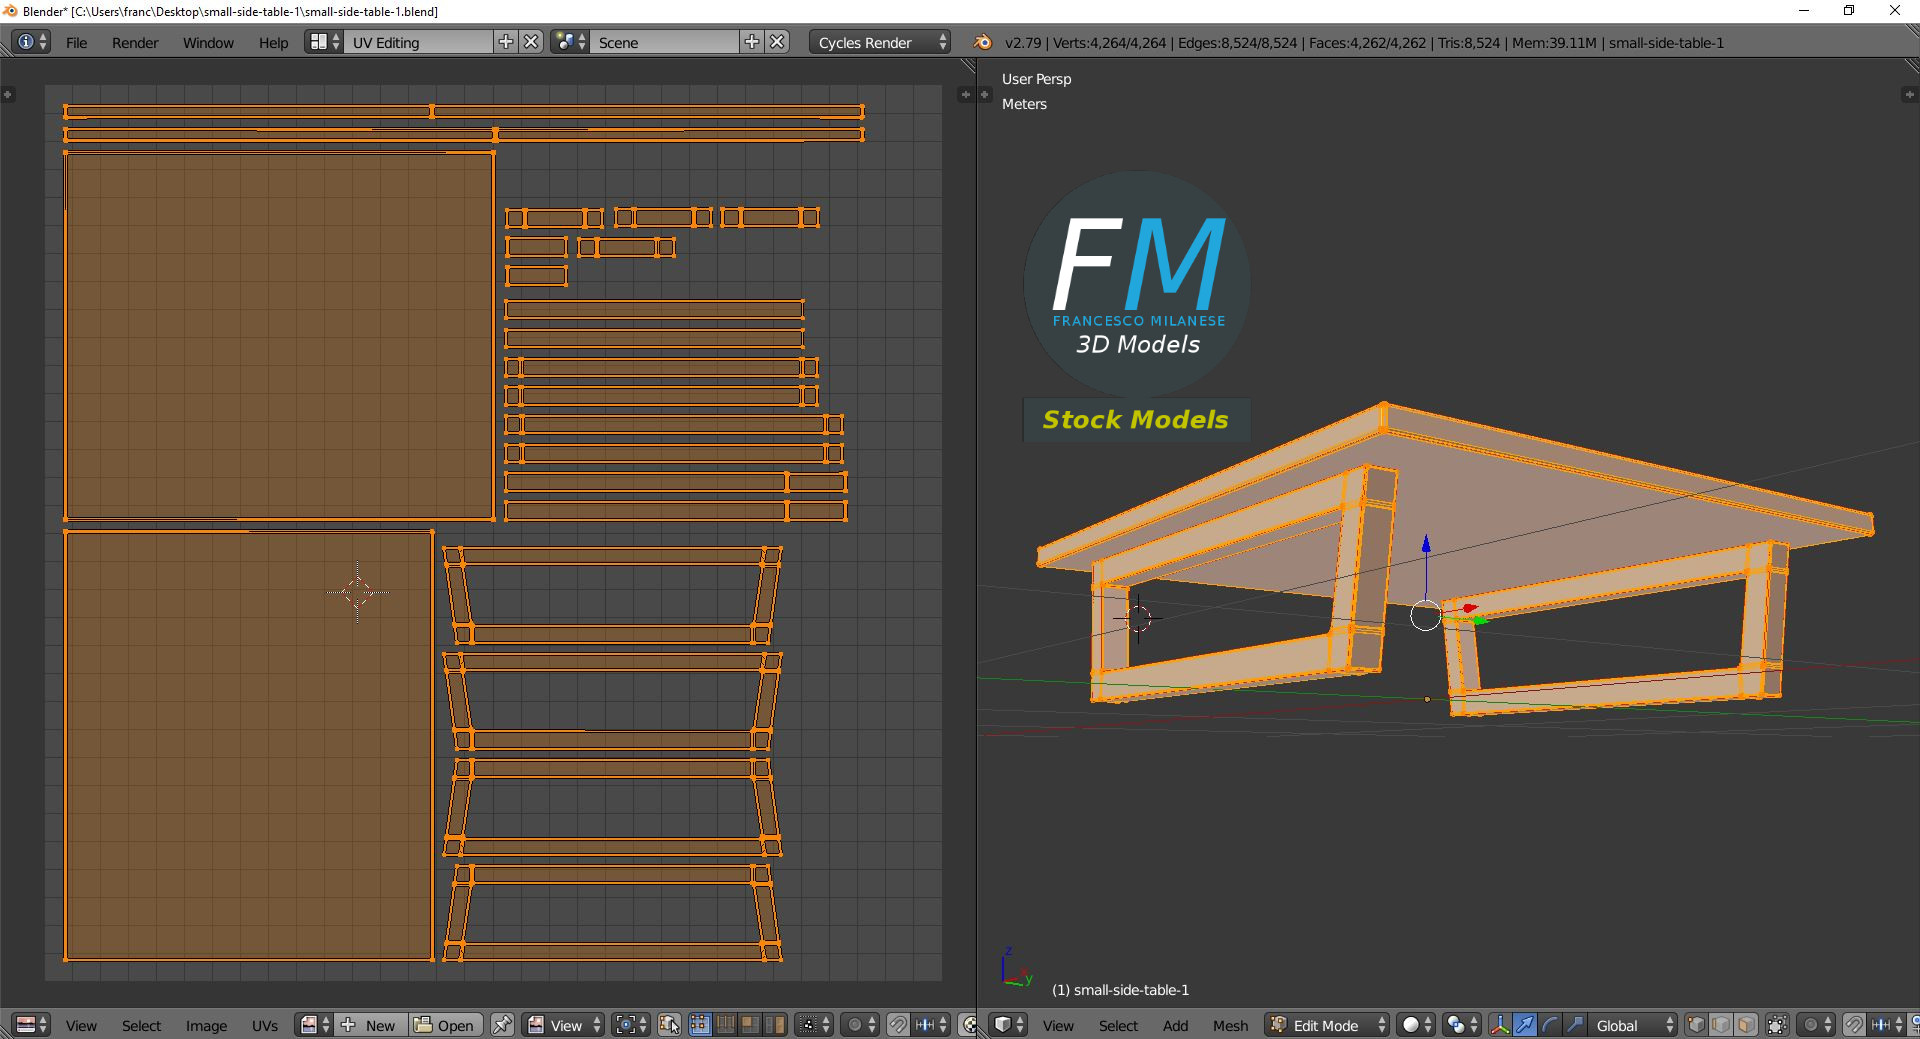This screenshot has height=1039, width=1920.
Task: Add a new screen layout
Action: (x=506, y=42)
